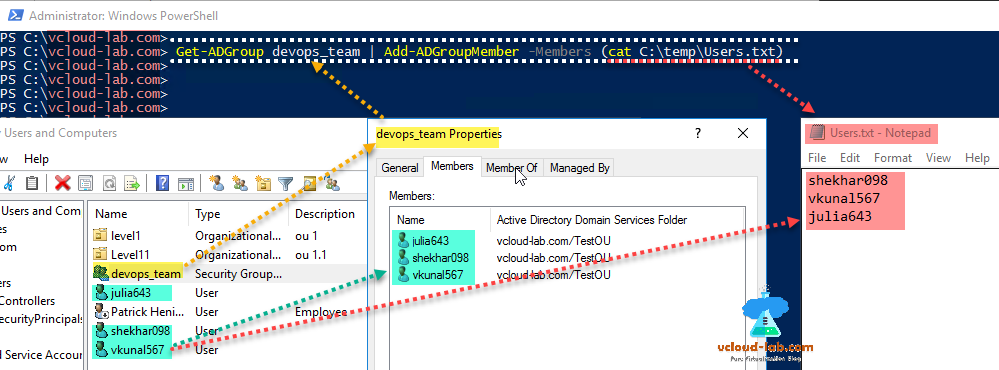Click the Add to group toolbar icon
The height and width of the screenshot is (370, 999).
click(x=332, y=183)
